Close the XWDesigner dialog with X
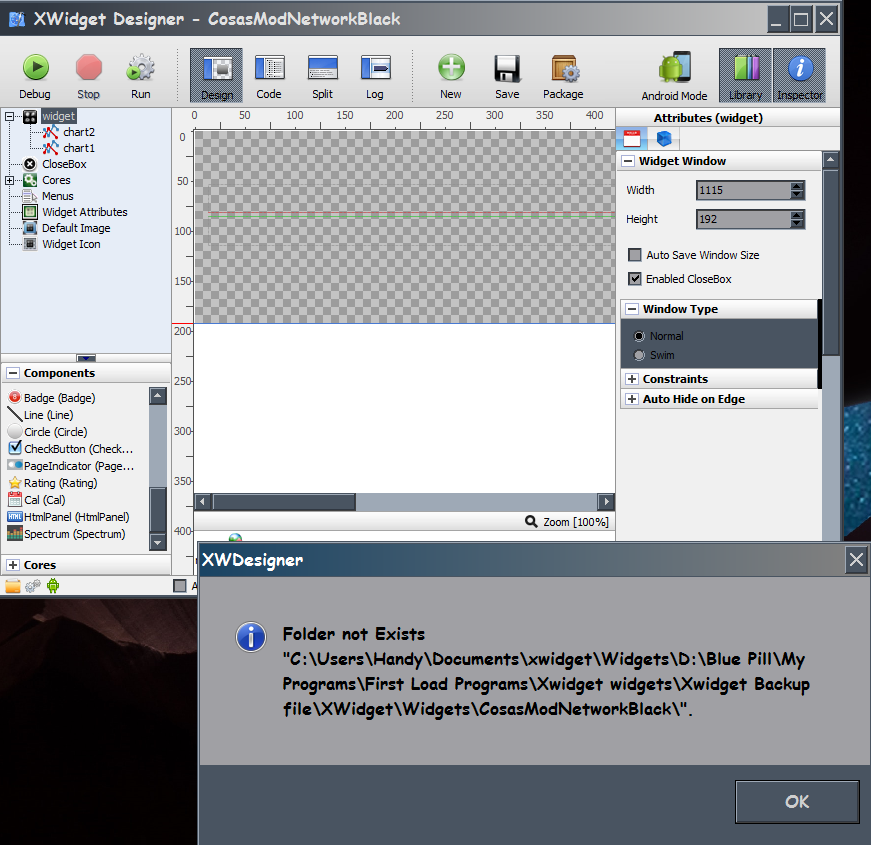 856,559
